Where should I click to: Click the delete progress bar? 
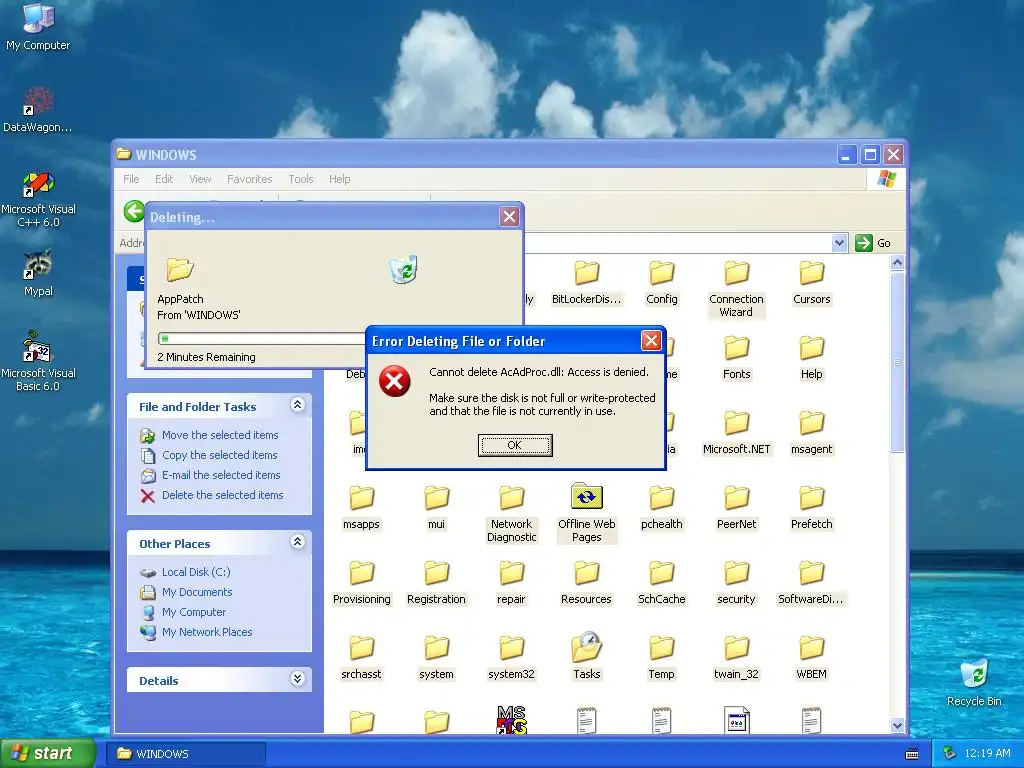click(262, 338)
